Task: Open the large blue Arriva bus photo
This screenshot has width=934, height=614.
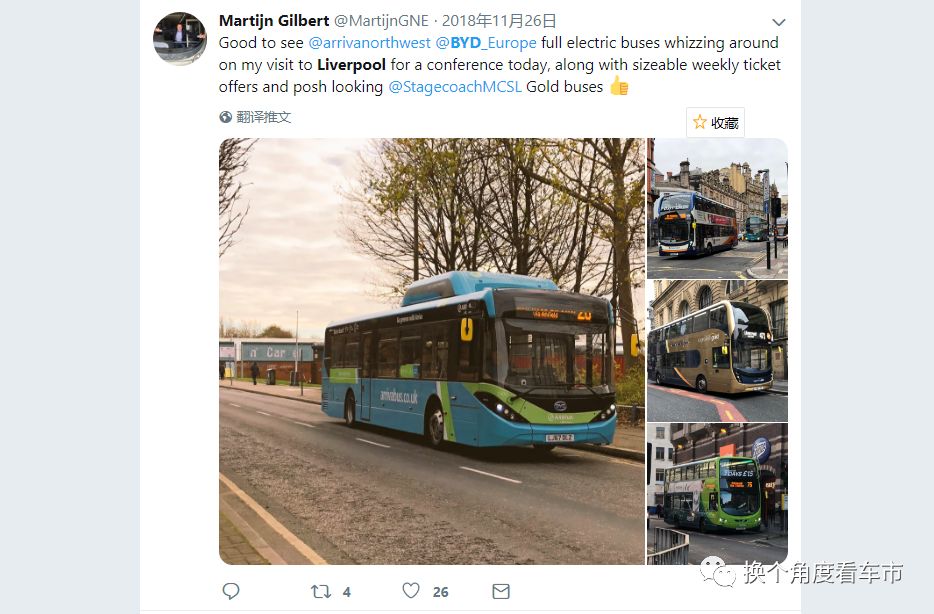Action: 432,351
